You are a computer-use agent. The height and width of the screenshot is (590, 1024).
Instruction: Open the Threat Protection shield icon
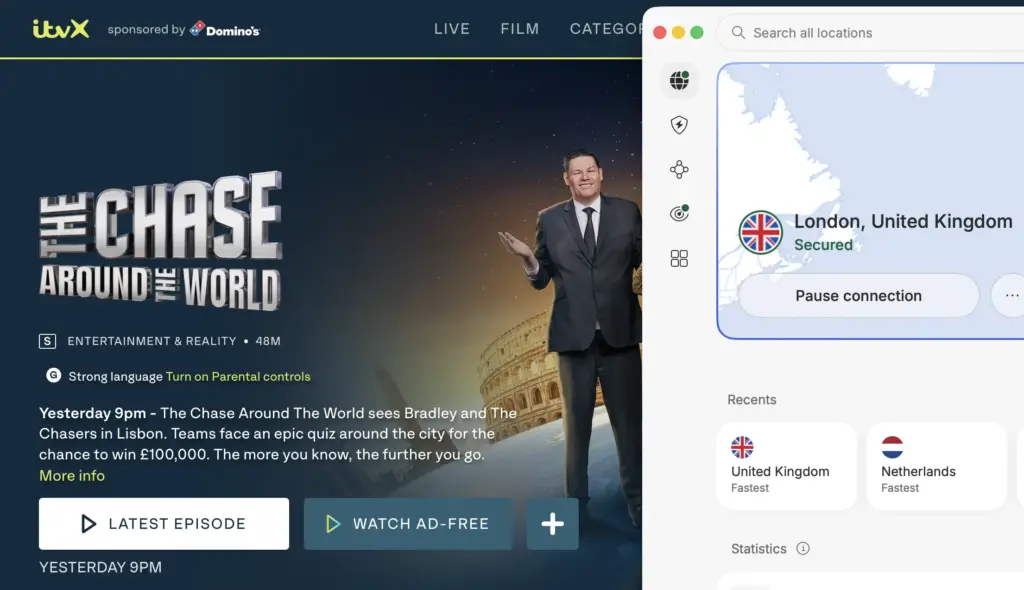[x=679, y=125]
